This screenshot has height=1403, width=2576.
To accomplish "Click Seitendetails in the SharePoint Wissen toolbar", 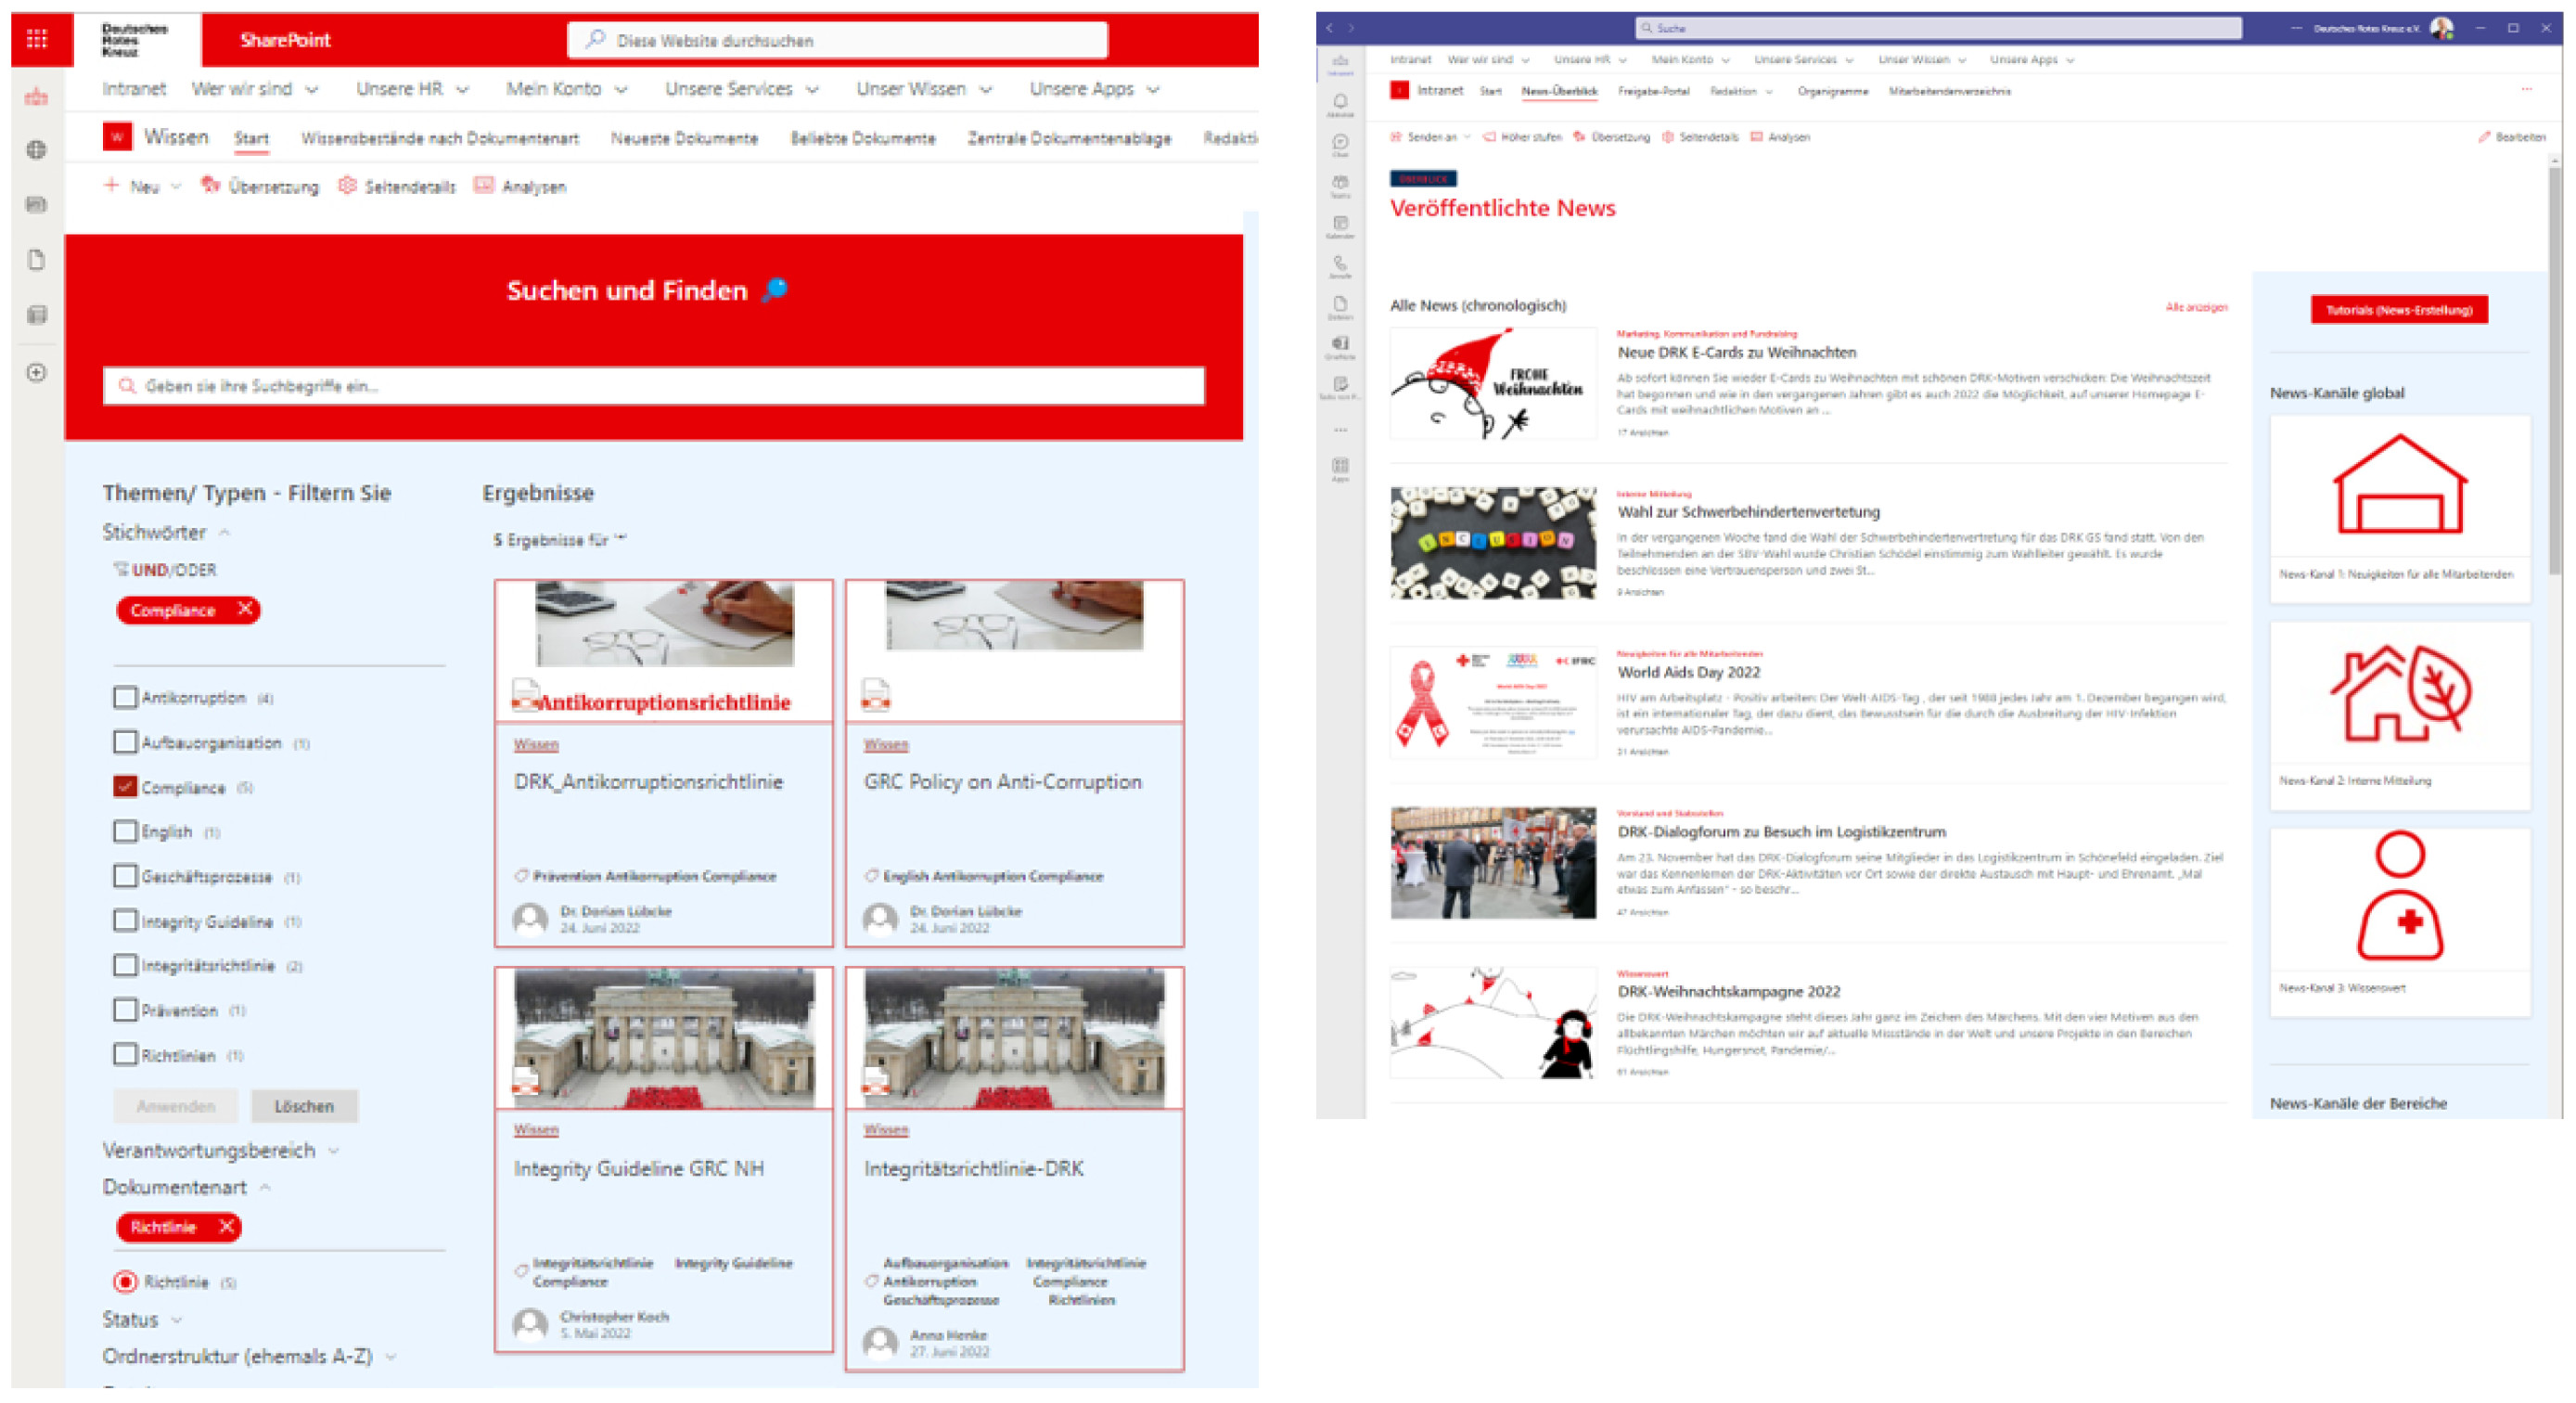I will pyautogui.click(x=397, y=186).
